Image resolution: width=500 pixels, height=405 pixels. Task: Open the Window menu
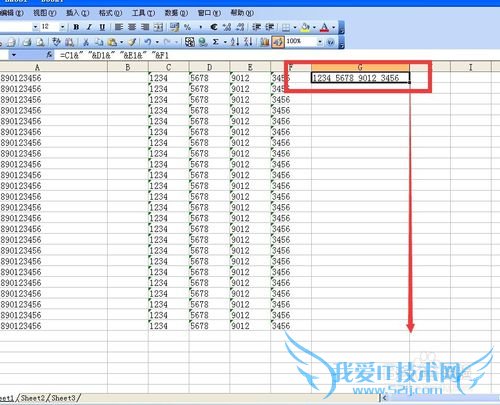209,13
